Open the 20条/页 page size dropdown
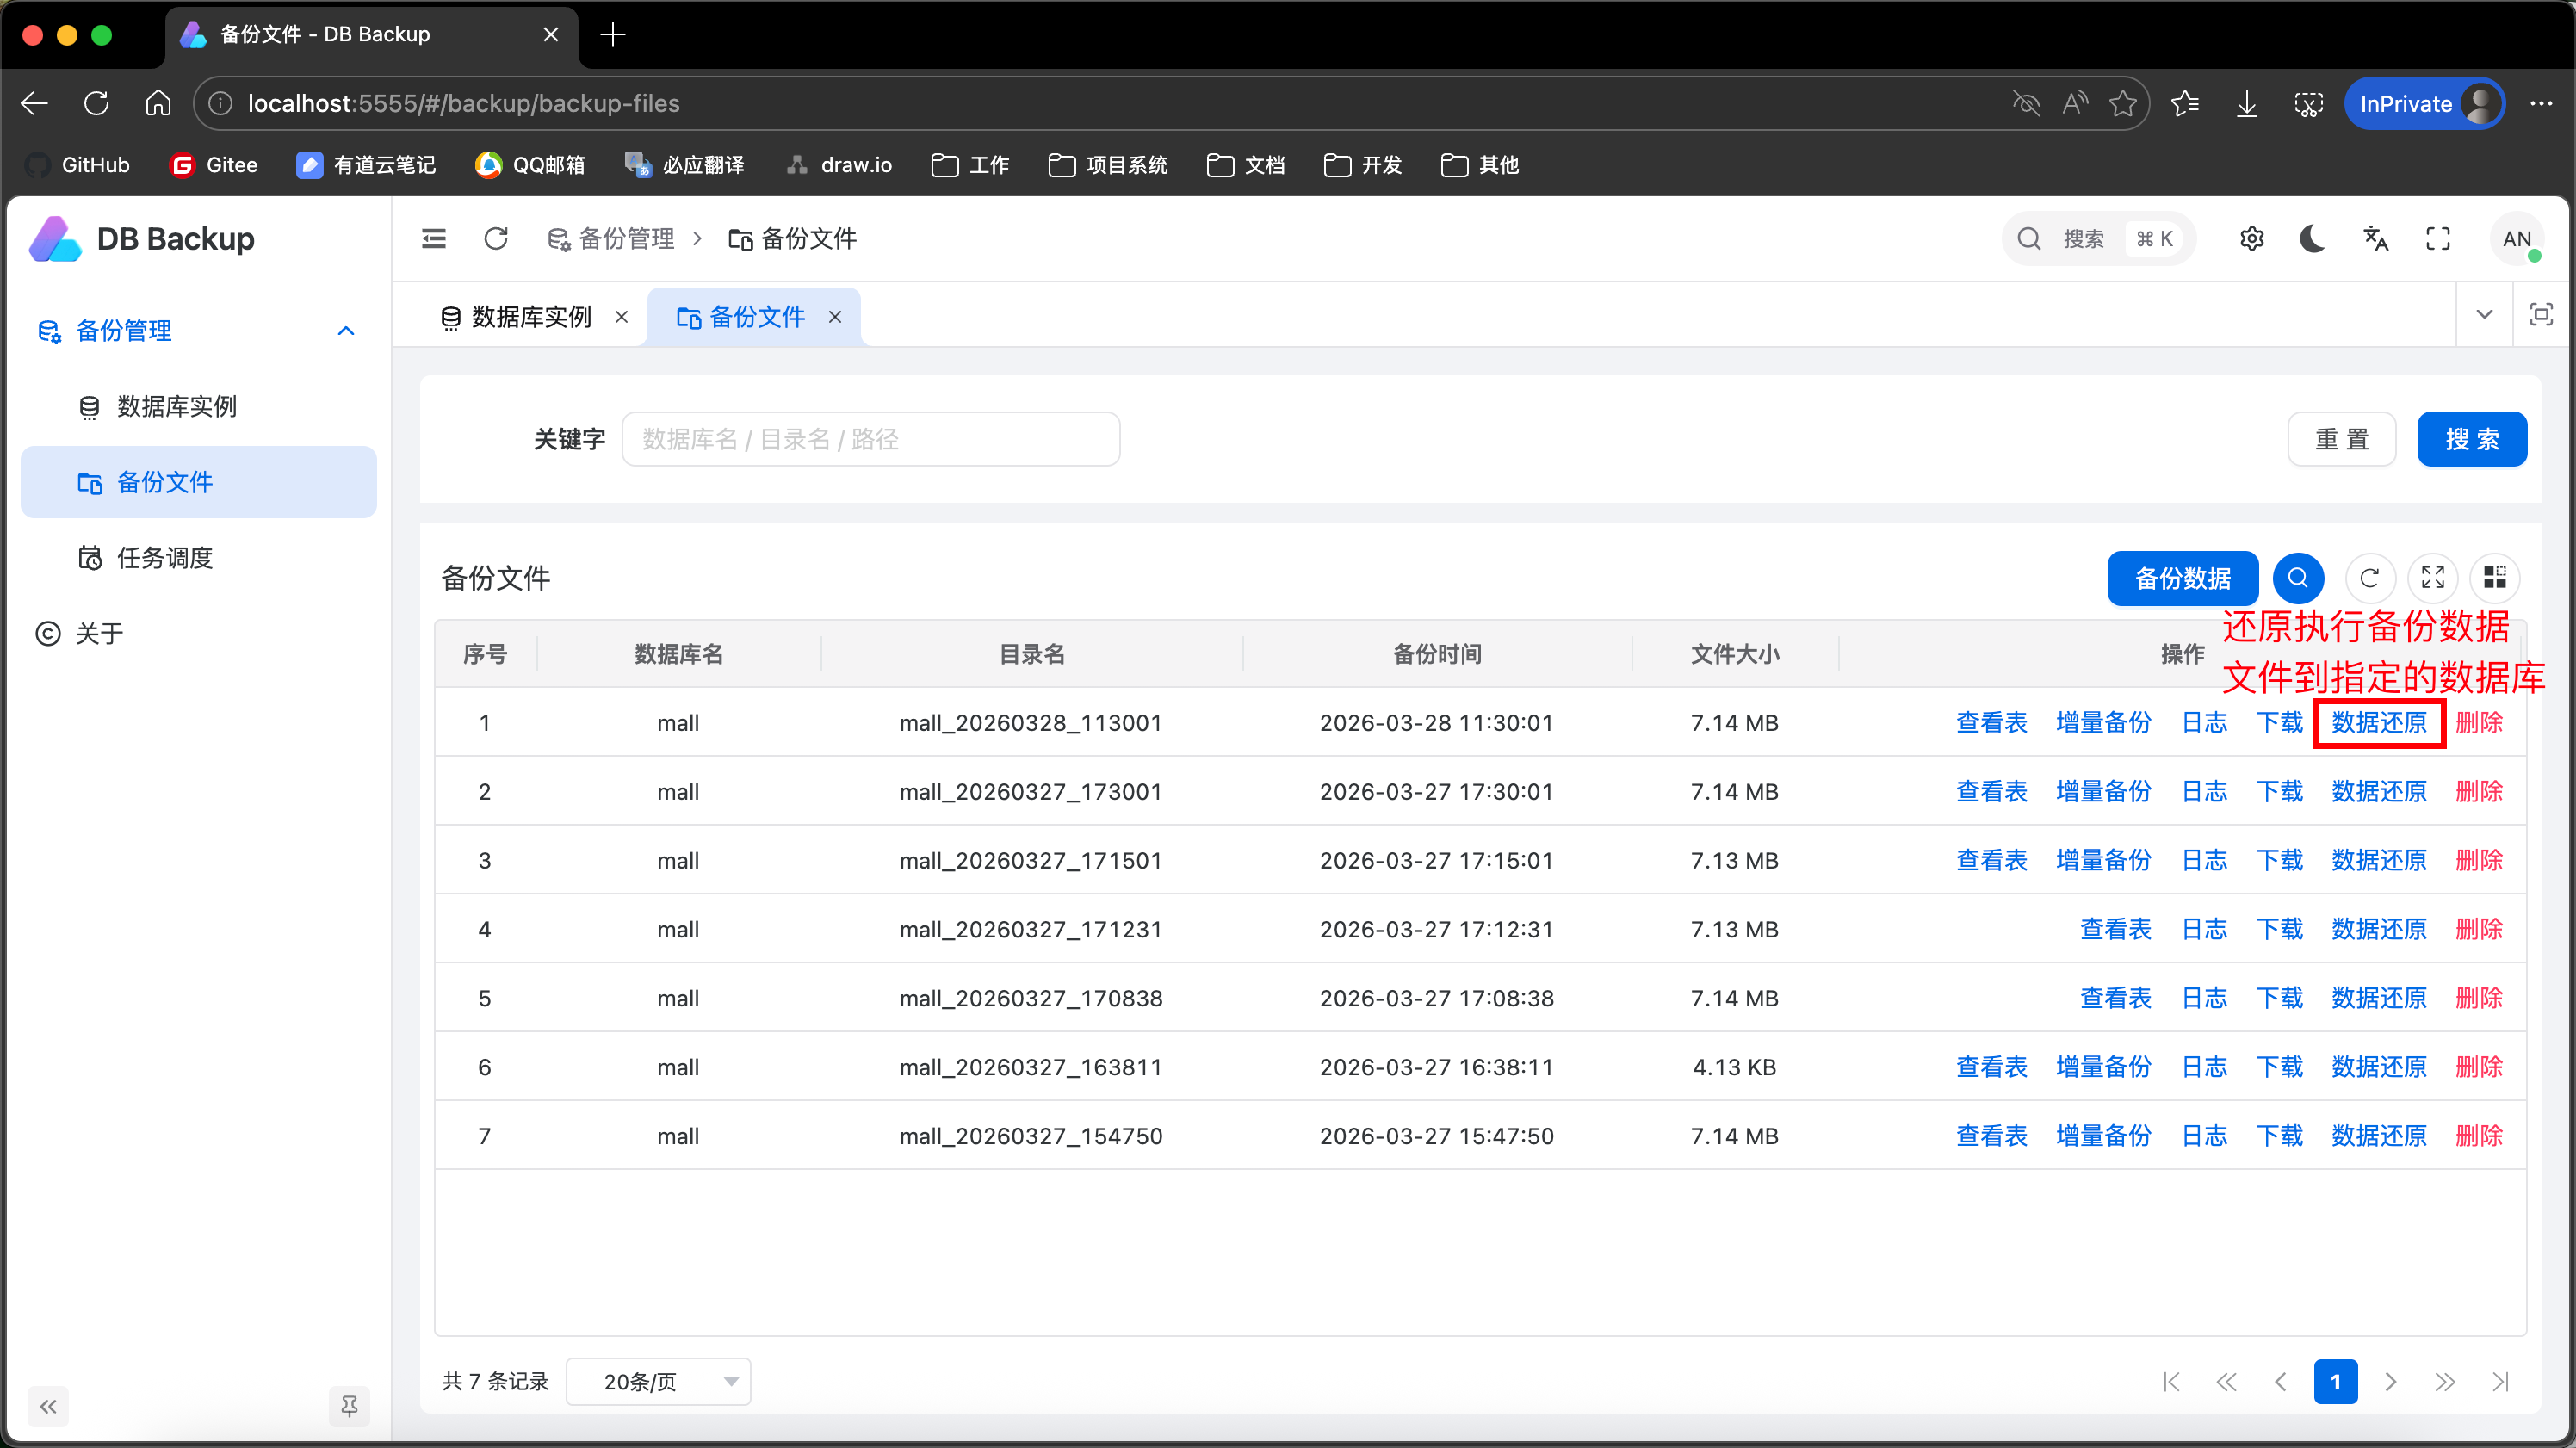 pos(658,1381)
